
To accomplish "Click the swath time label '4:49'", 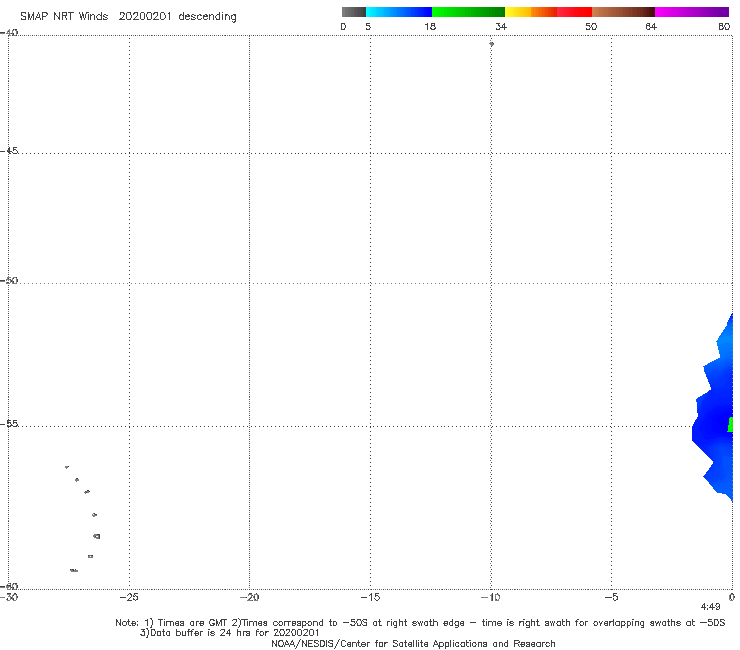I will click(x=710, y=607).
